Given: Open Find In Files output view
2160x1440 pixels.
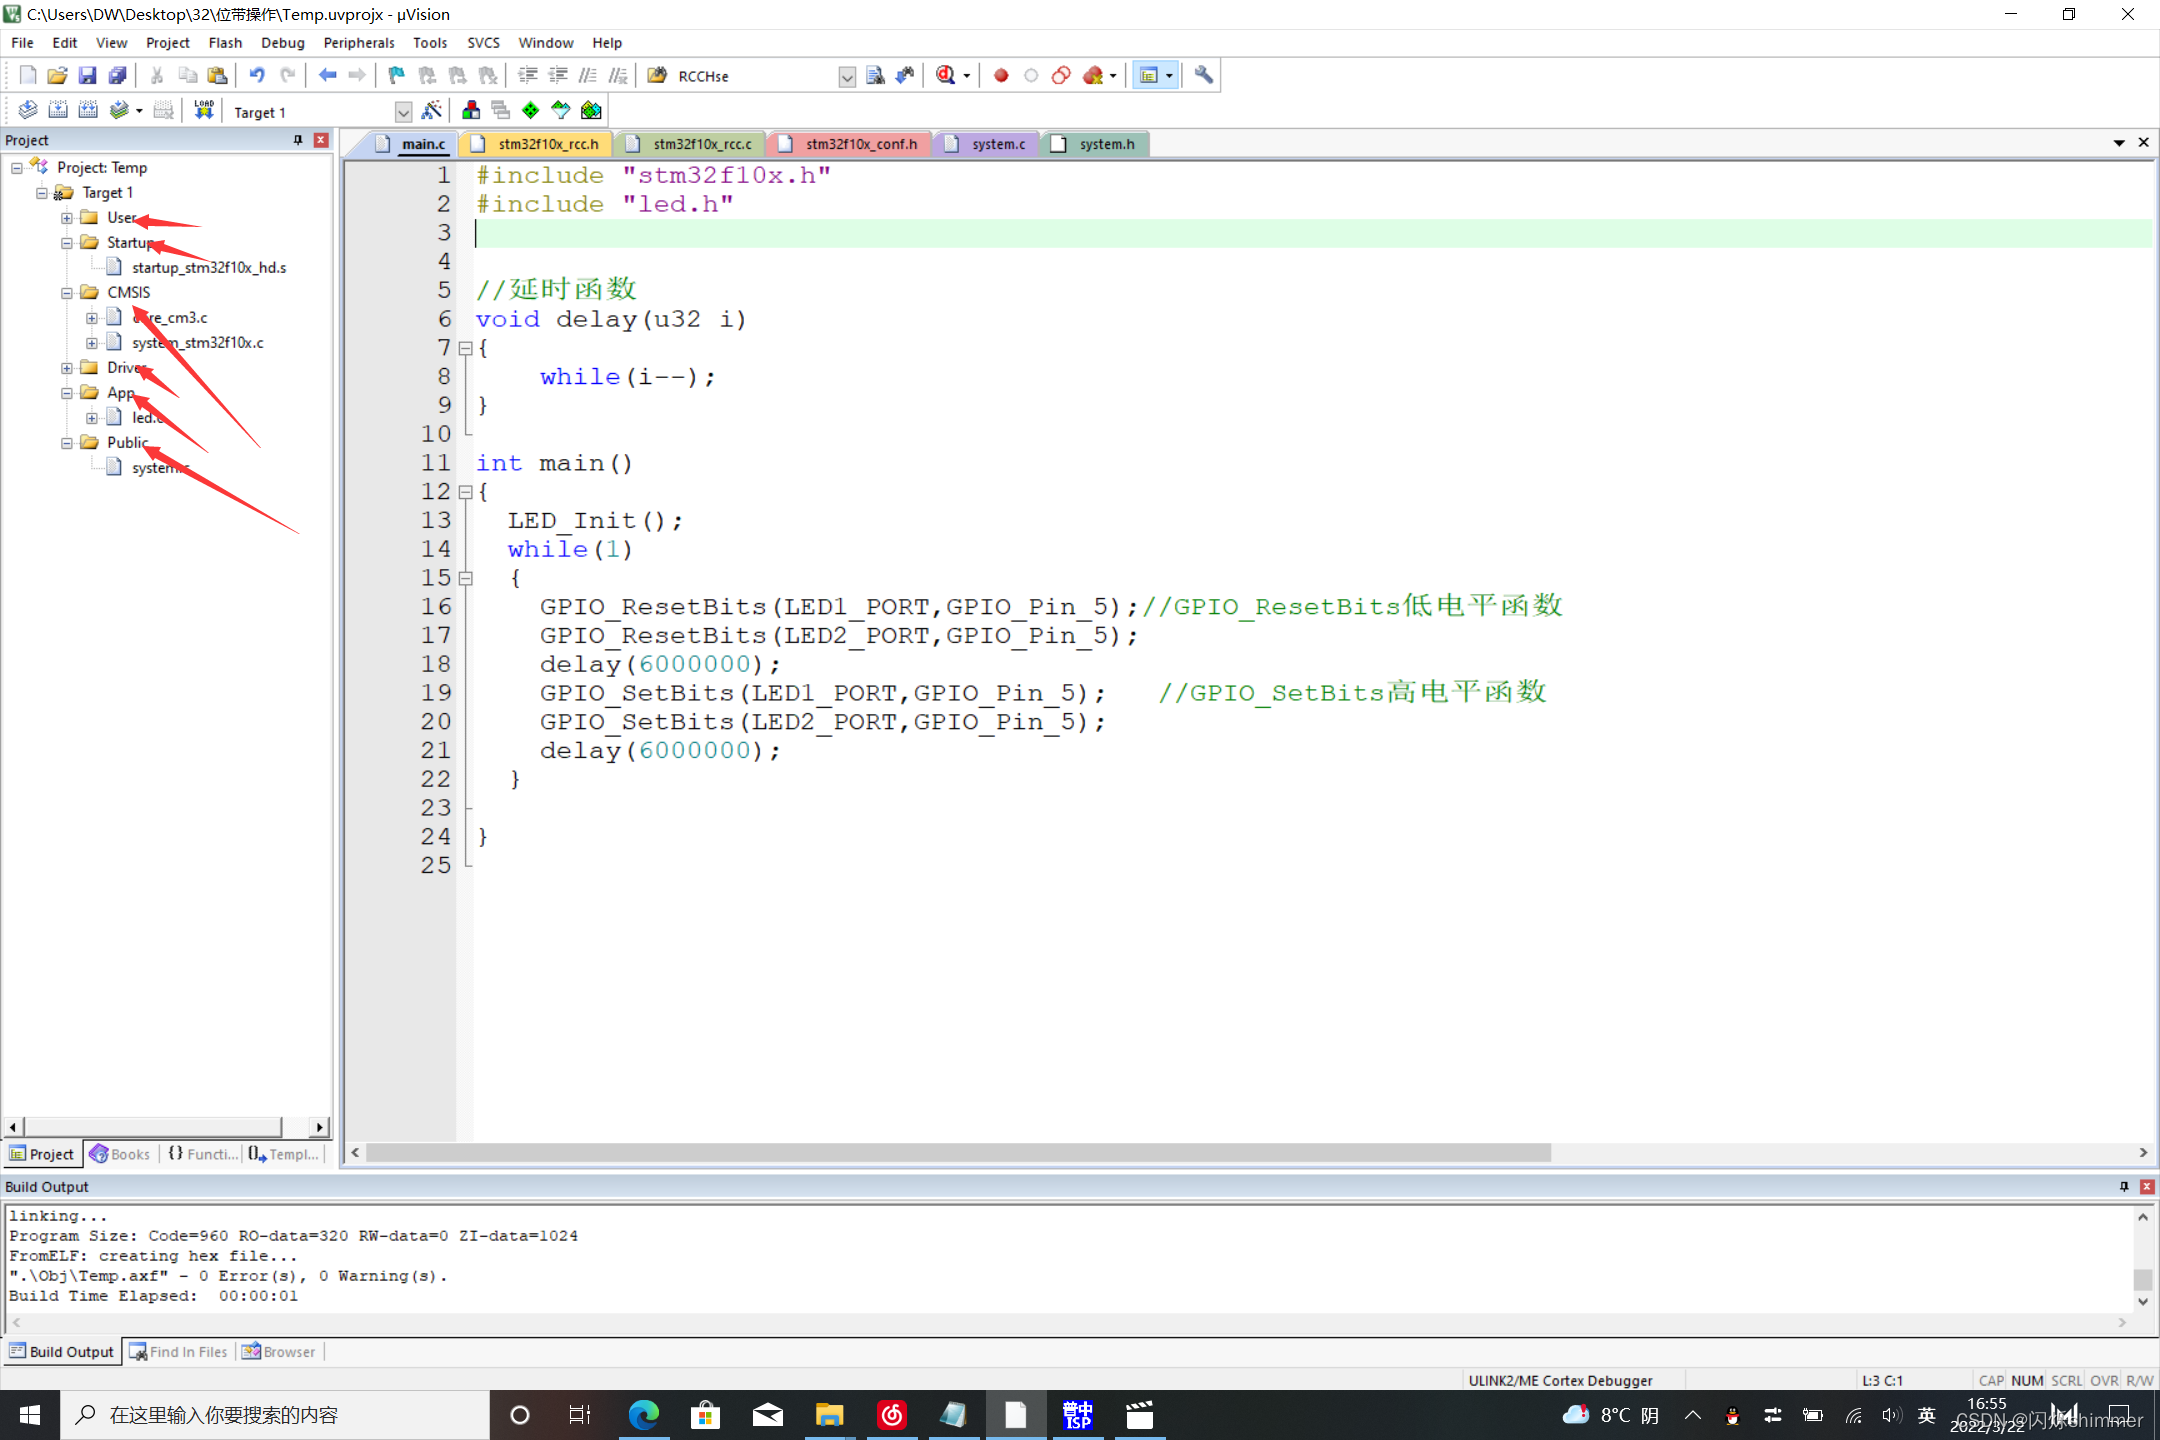Looking at the screenshot, I should click(x=186, y=1351).
